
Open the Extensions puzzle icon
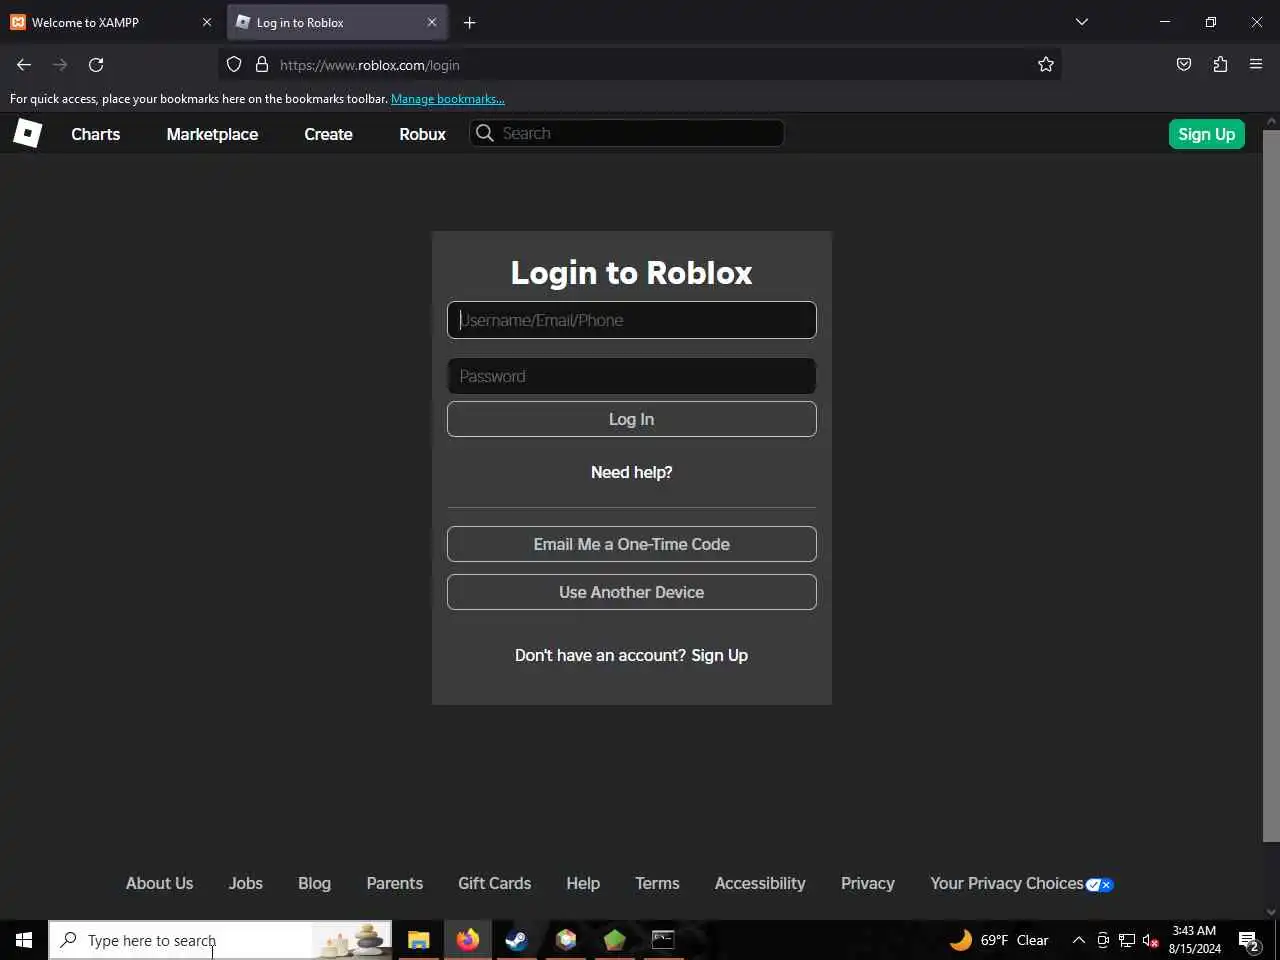tap(1220, 65)
